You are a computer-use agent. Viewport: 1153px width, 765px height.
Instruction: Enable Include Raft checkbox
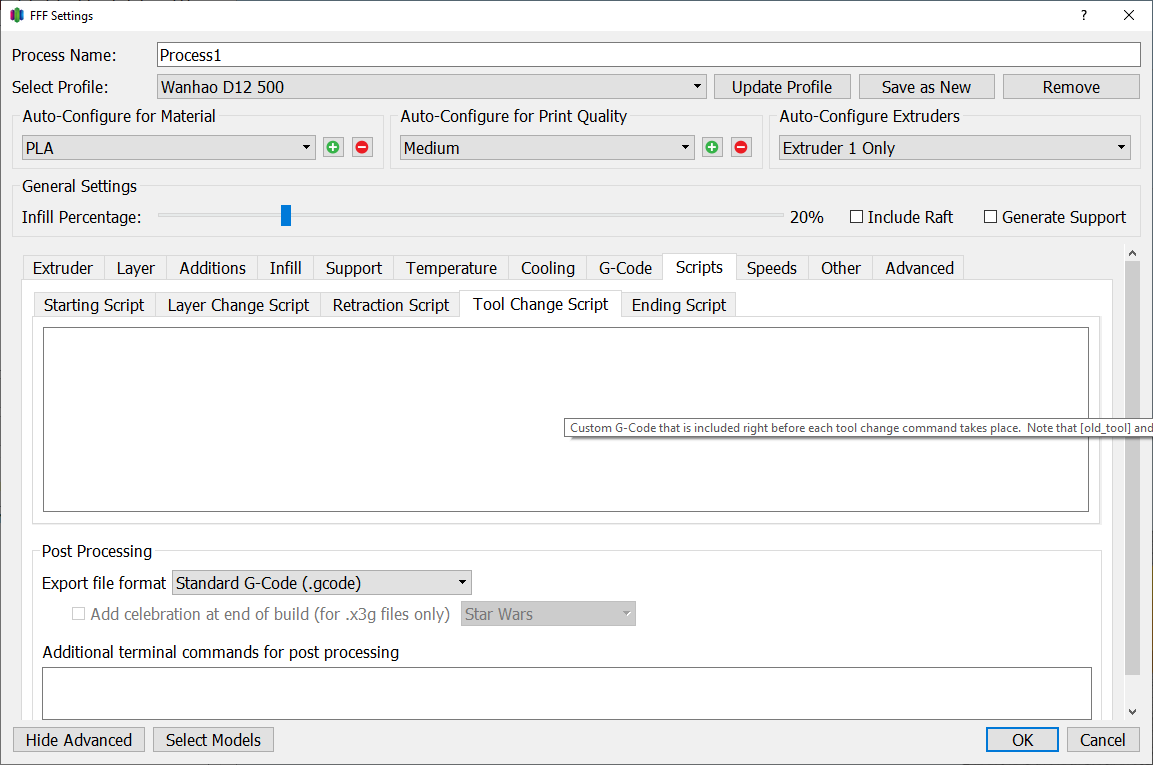tap(856, 217)
